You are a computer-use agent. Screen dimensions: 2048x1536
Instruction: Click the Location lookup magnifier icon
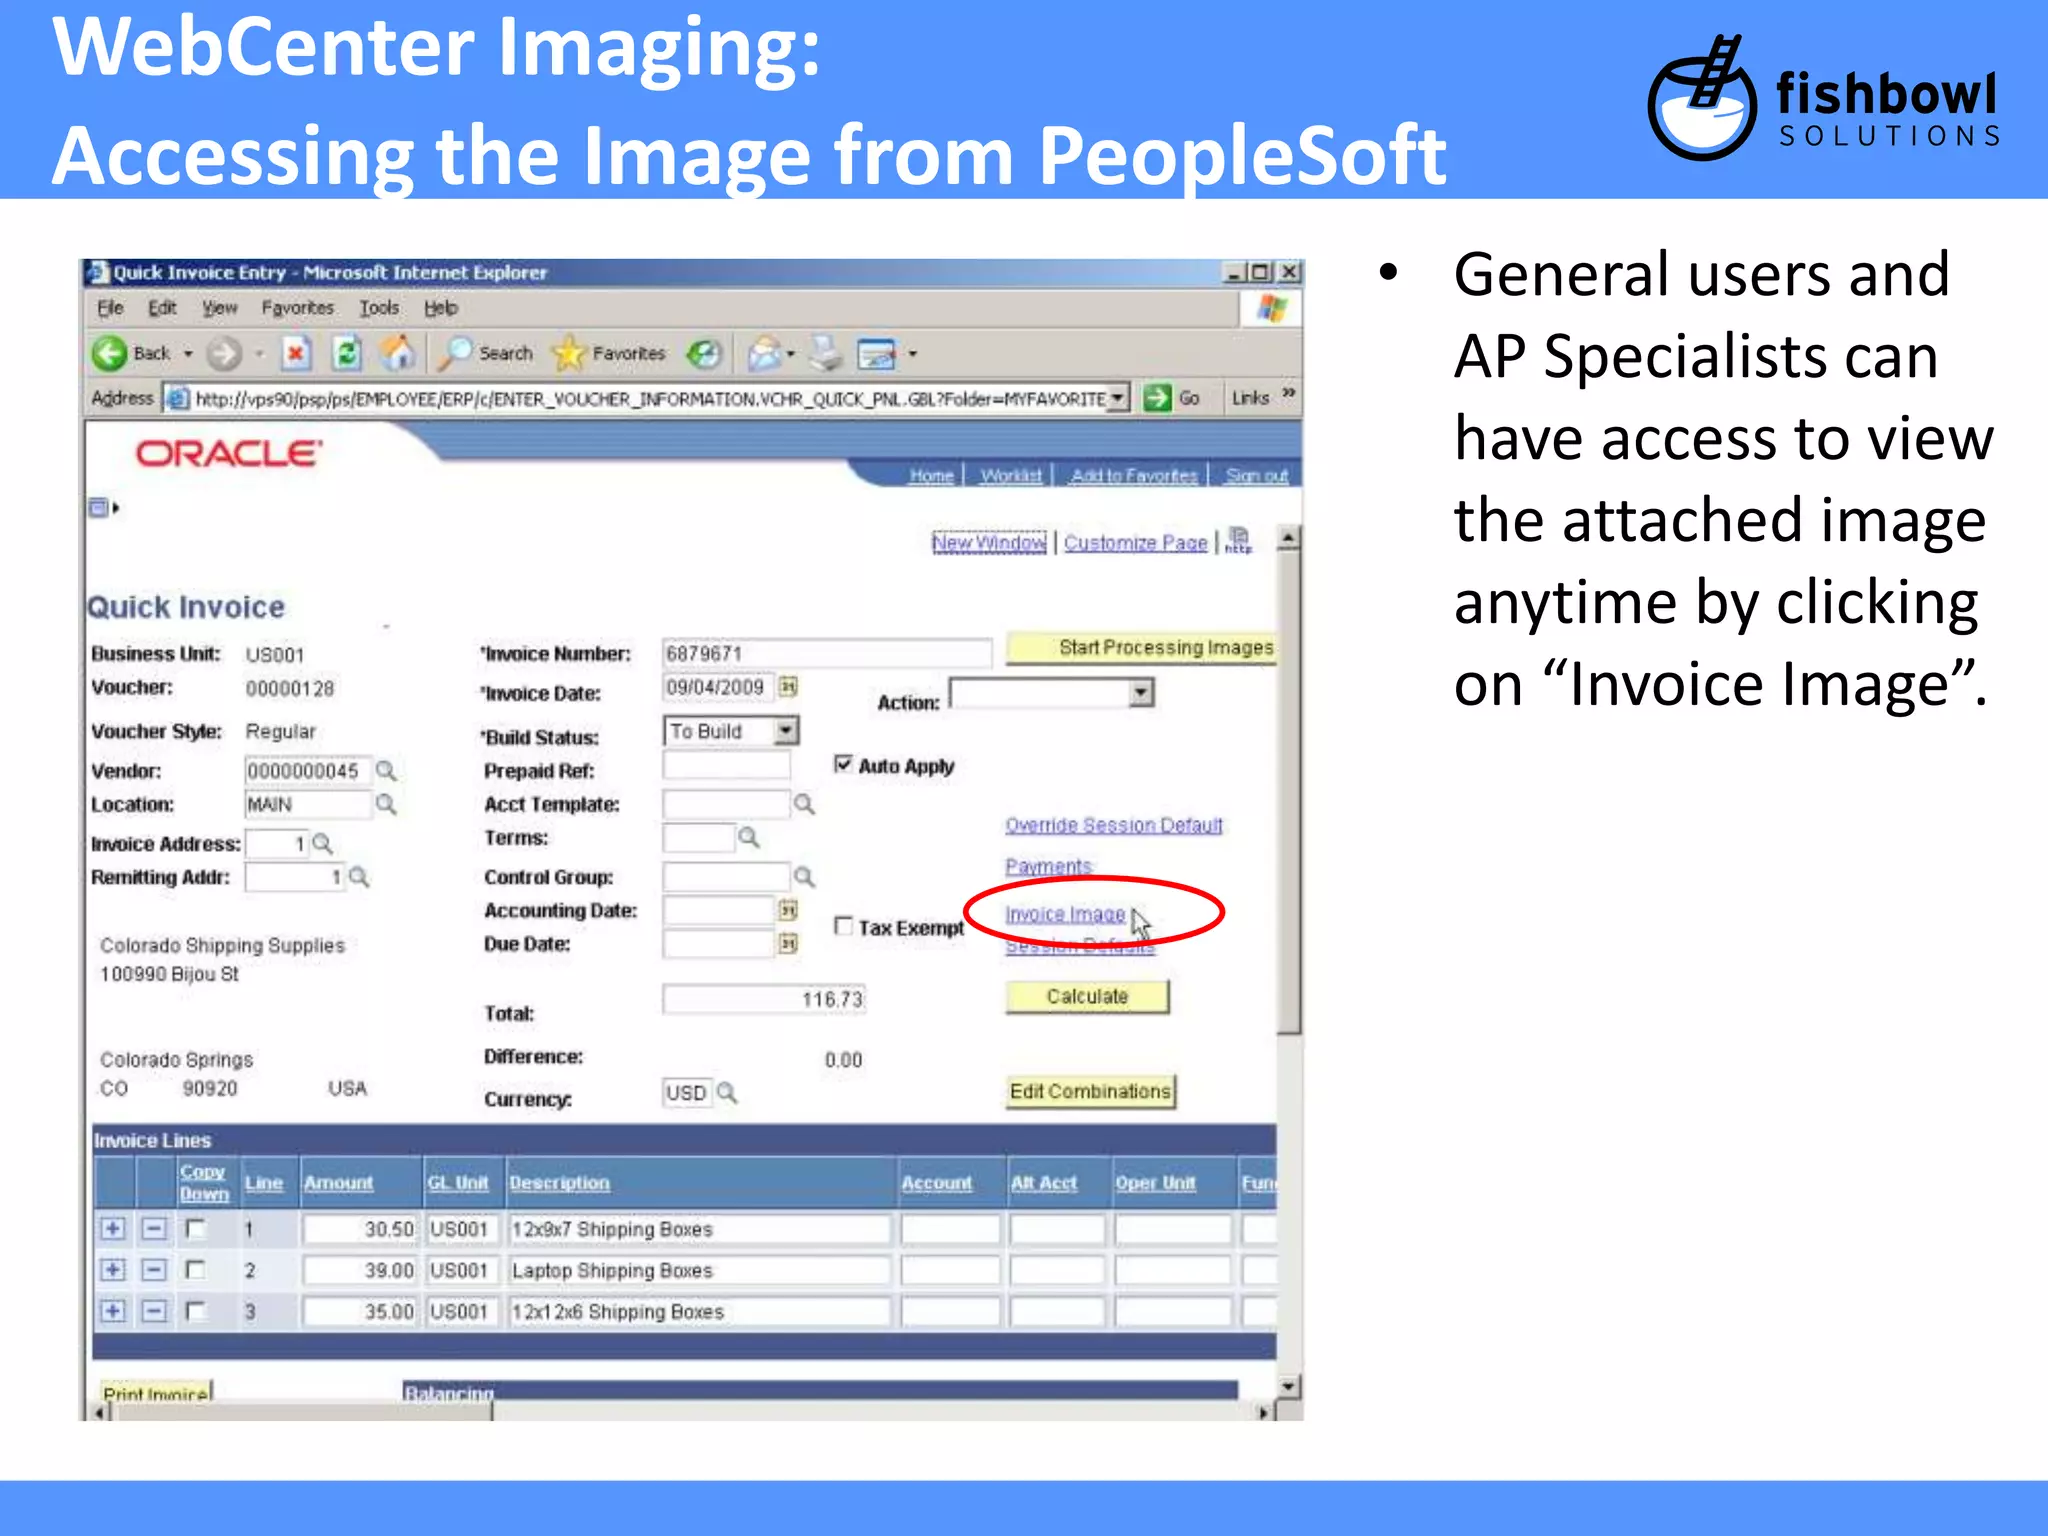pos(386,804)
